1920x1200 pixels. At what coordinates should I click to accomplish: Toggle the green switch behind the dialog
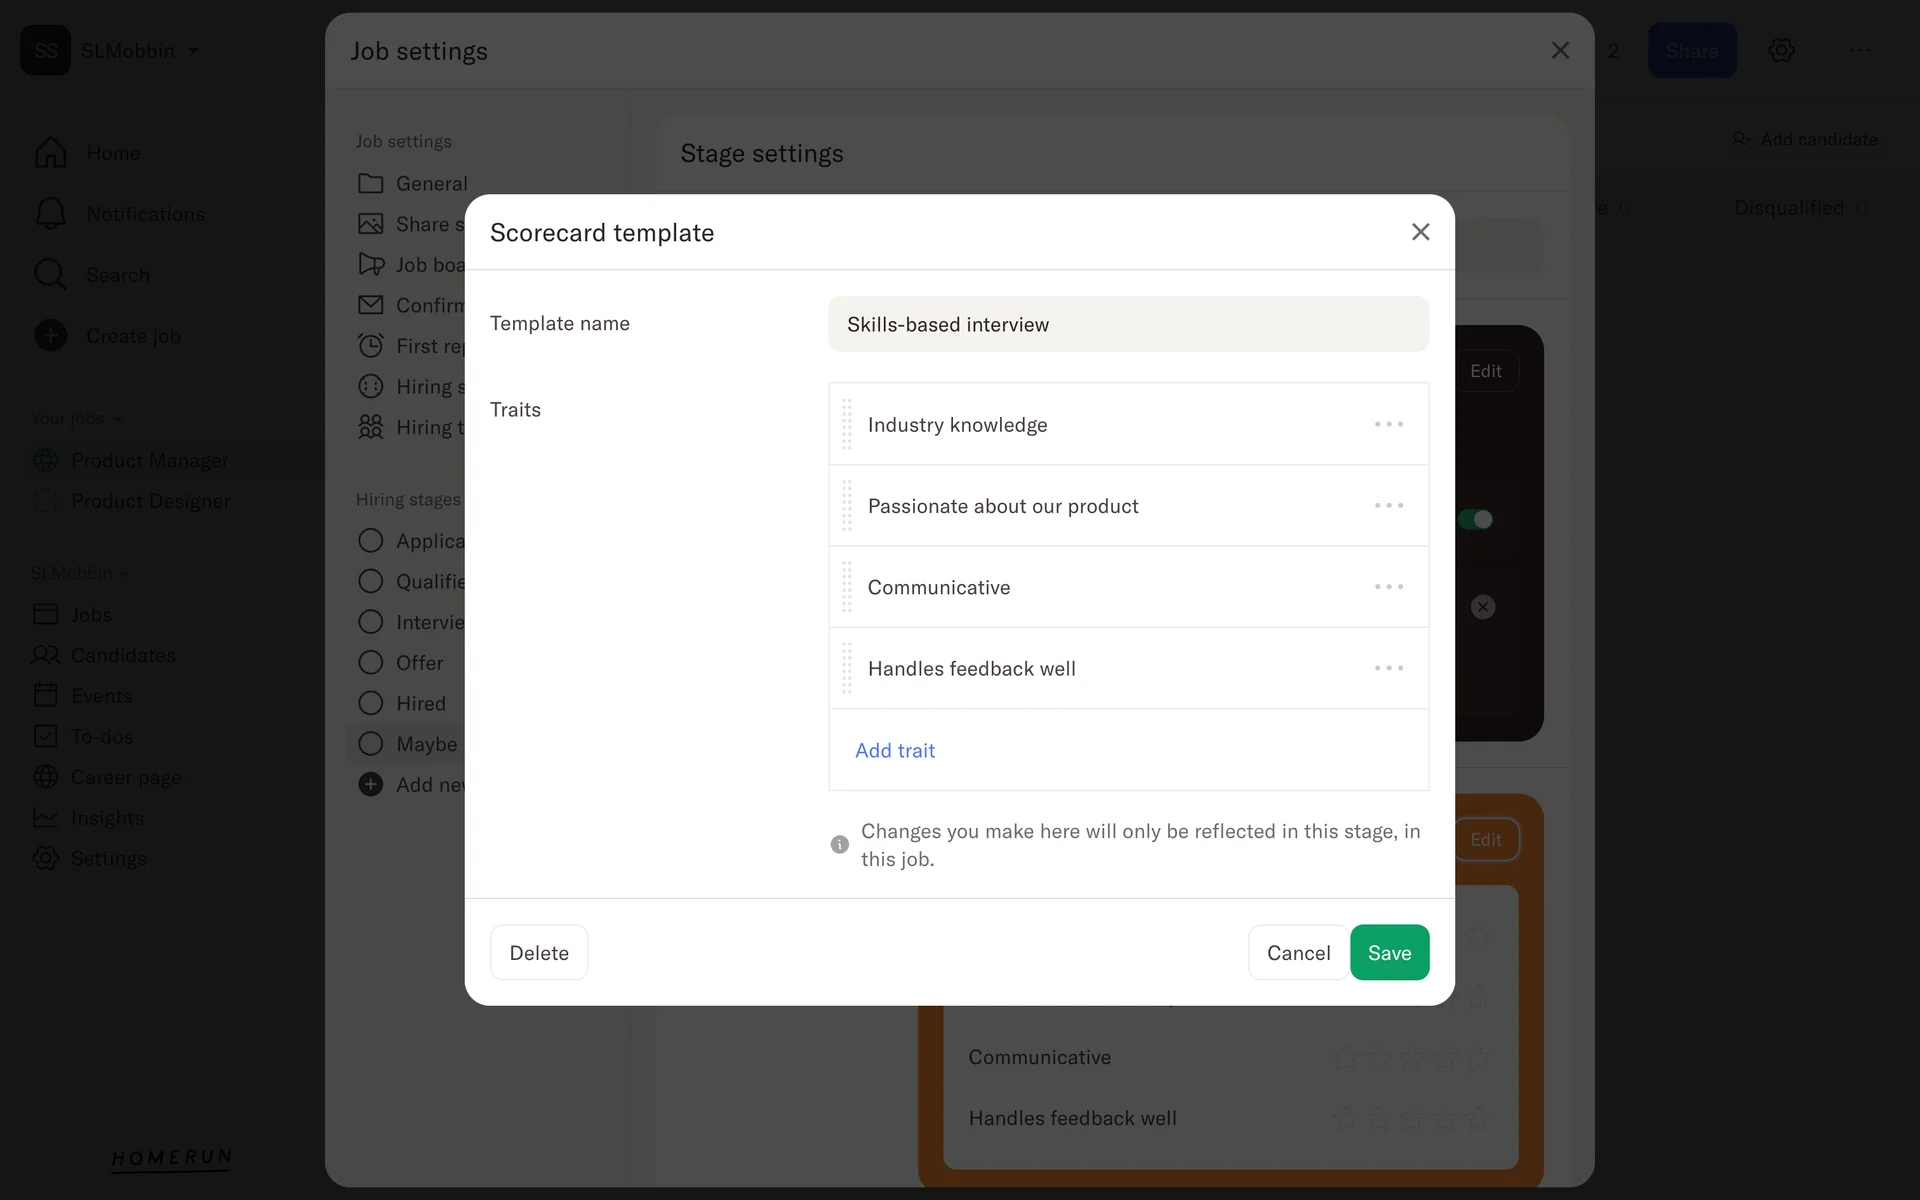pos(1475,519)
